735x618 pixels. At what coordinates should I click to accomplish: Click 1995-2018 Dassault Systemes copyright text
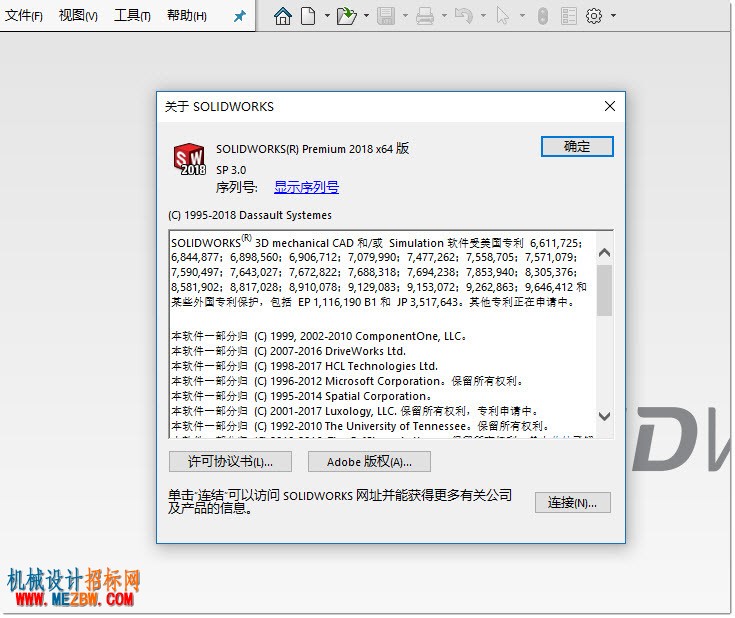(x=250, y=215)
